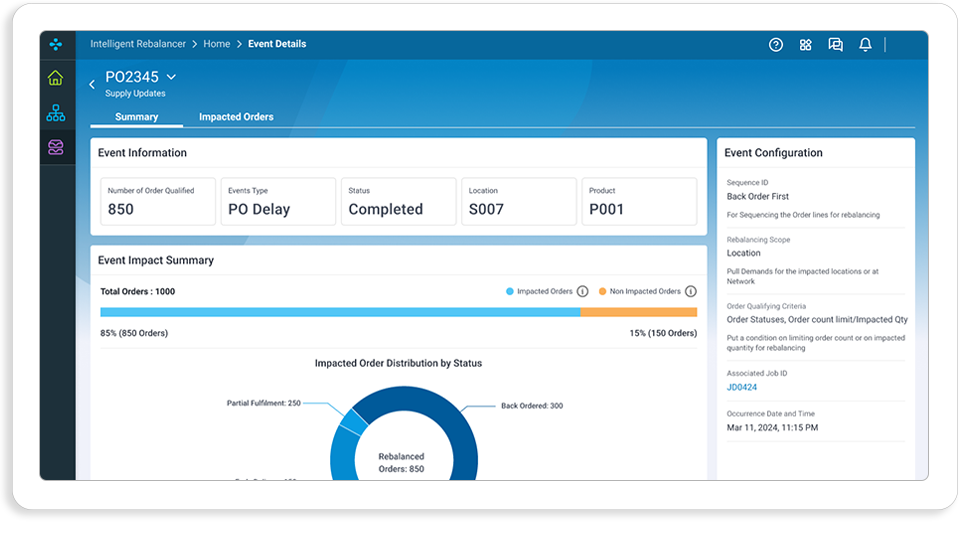Switch to the Impacted Orders tab
Screen dimensions: 960x540
[236, 116]
